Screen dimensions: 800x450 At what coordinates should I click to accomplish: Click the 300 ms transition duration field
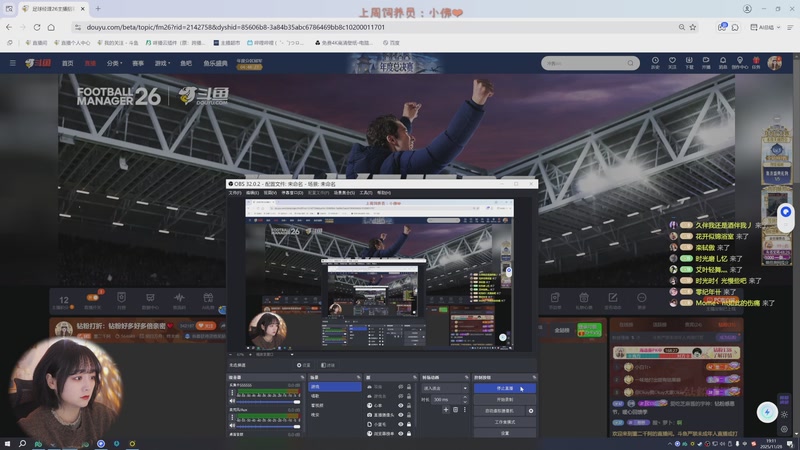coord(446,399)
